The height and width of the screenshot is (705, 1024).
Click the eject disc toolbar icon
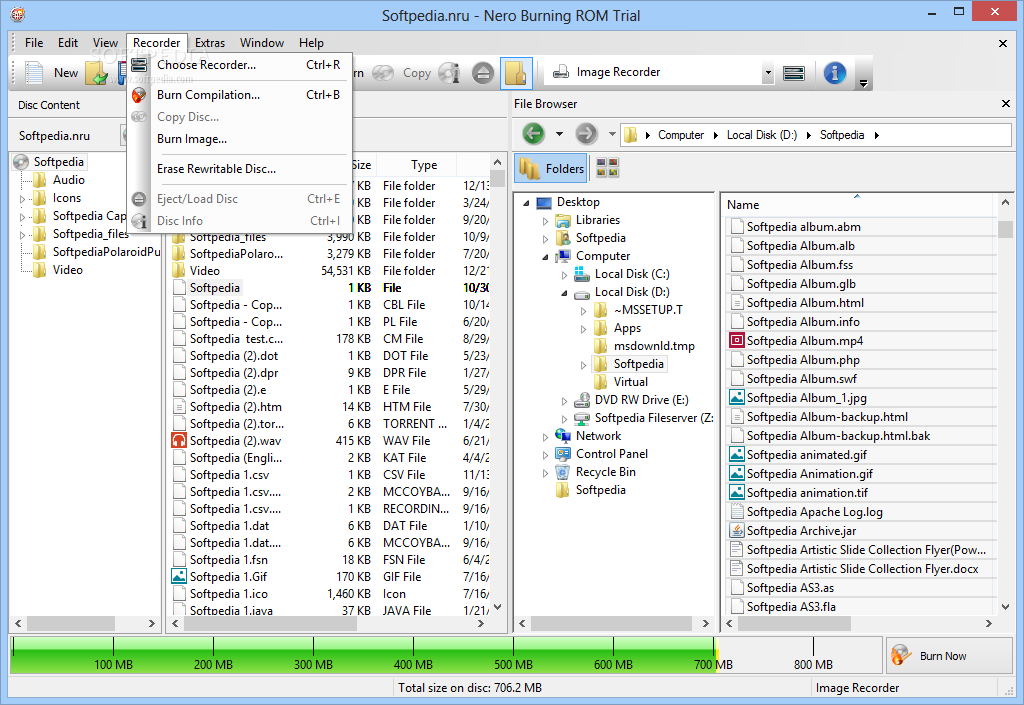(483, 73)
